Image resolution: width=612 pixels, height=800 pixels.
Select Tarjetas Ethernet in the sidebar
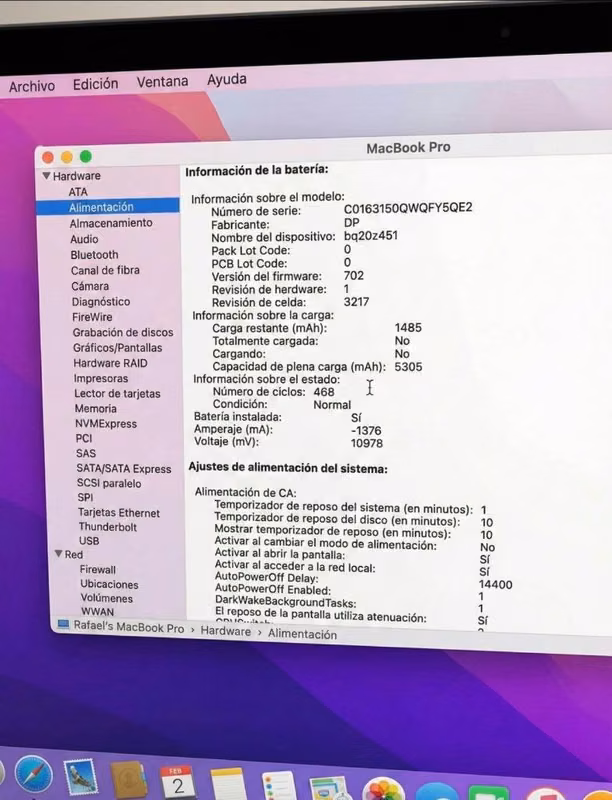pyautogui.click(x=119, y=512)
